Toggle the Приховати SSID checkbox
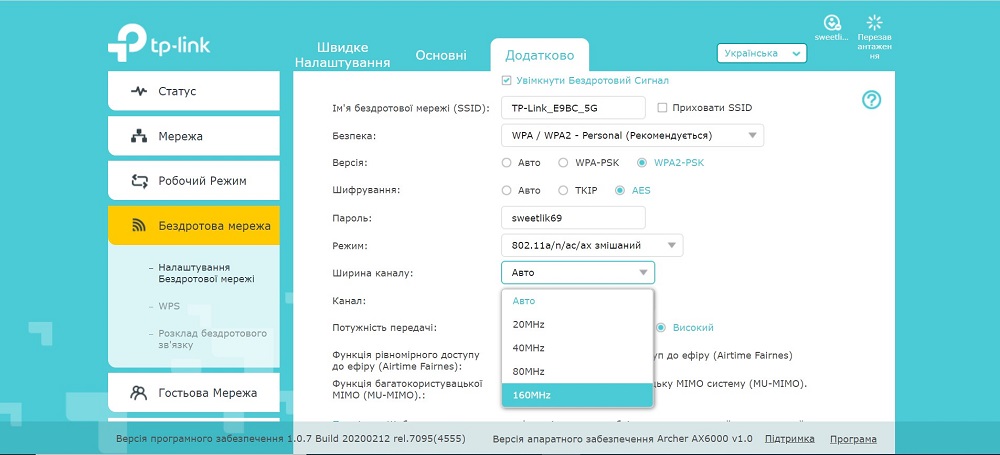The image size is (1000, 455). point(662,108)
